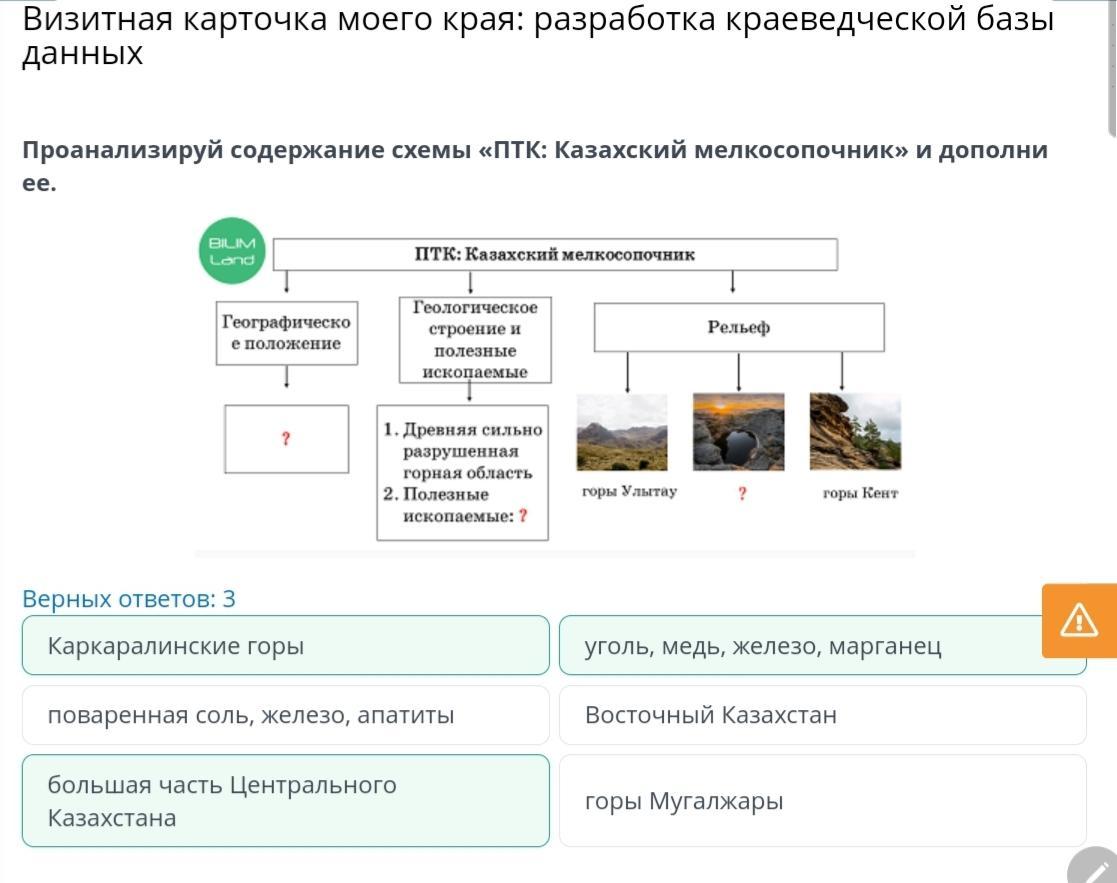The height and width of the screenshot is (883, 1117).
Task: Click the red question mark under Географическое положение
Action: (286, 439)
